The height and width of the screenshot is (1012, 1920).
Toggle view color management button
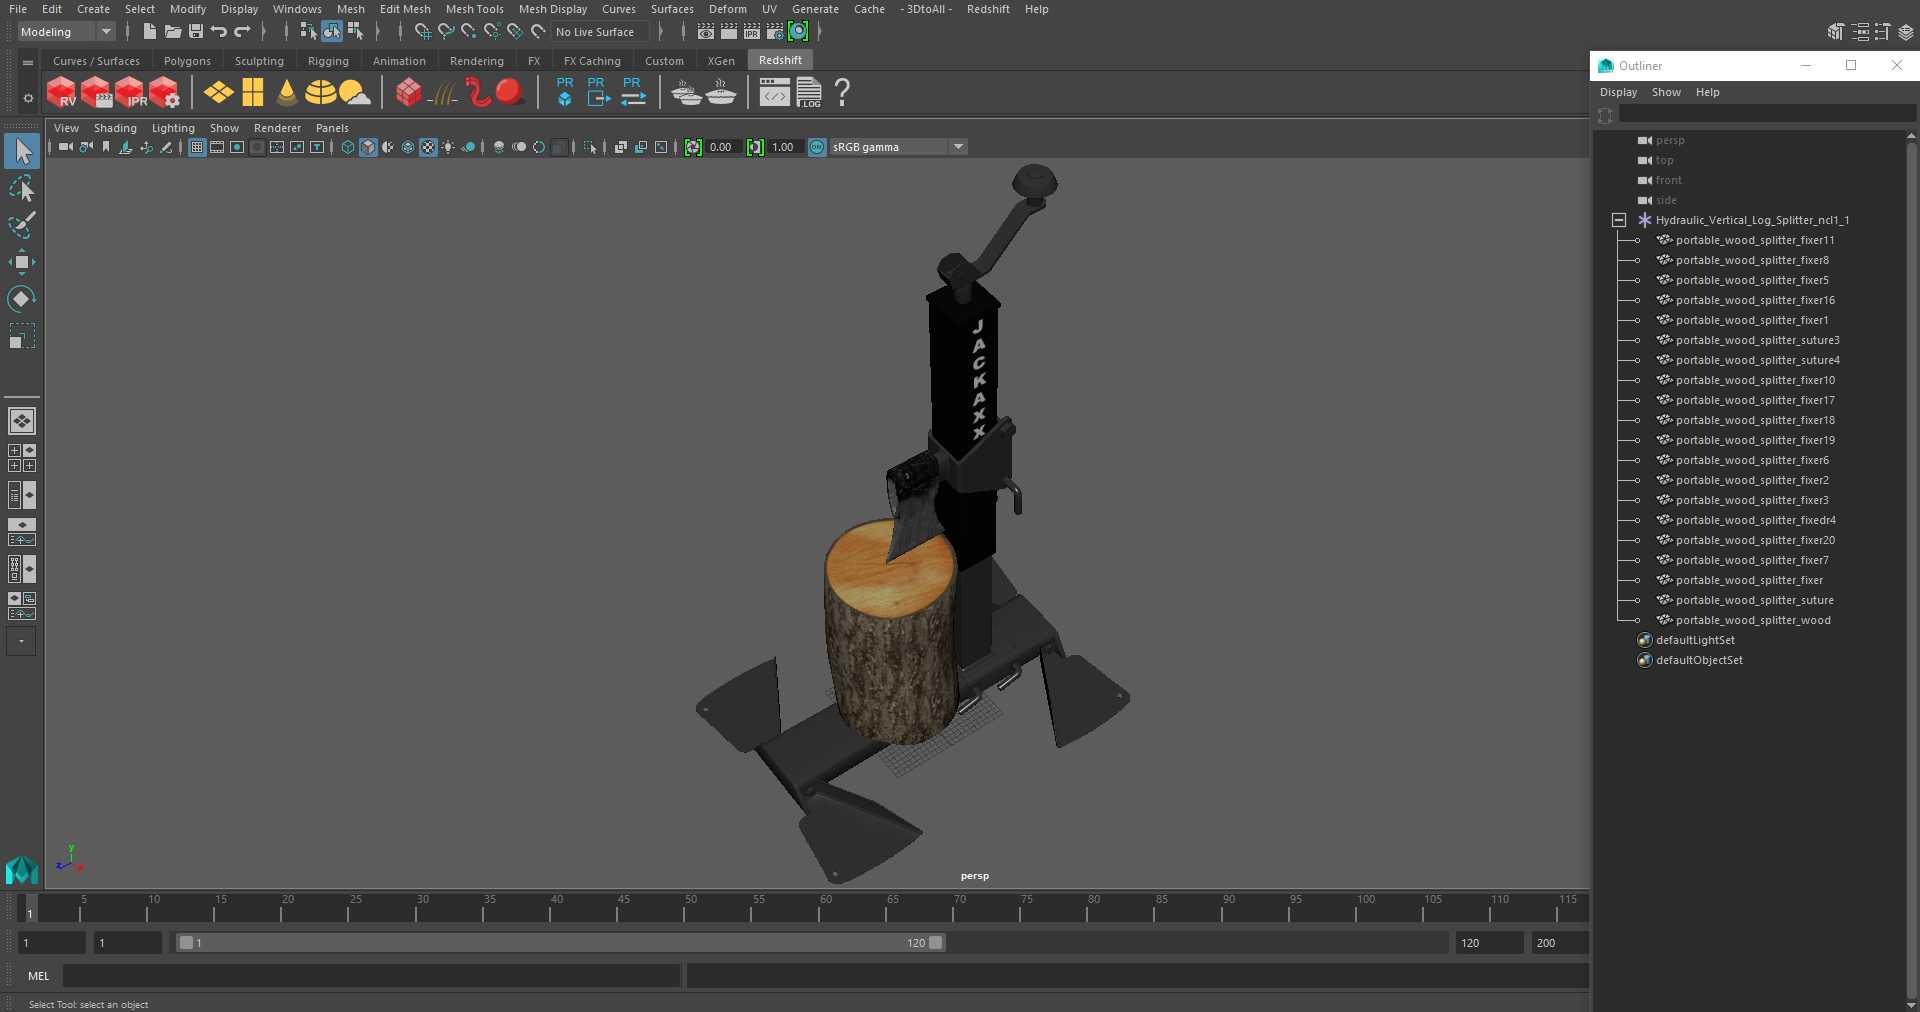[x=817, y=147]
